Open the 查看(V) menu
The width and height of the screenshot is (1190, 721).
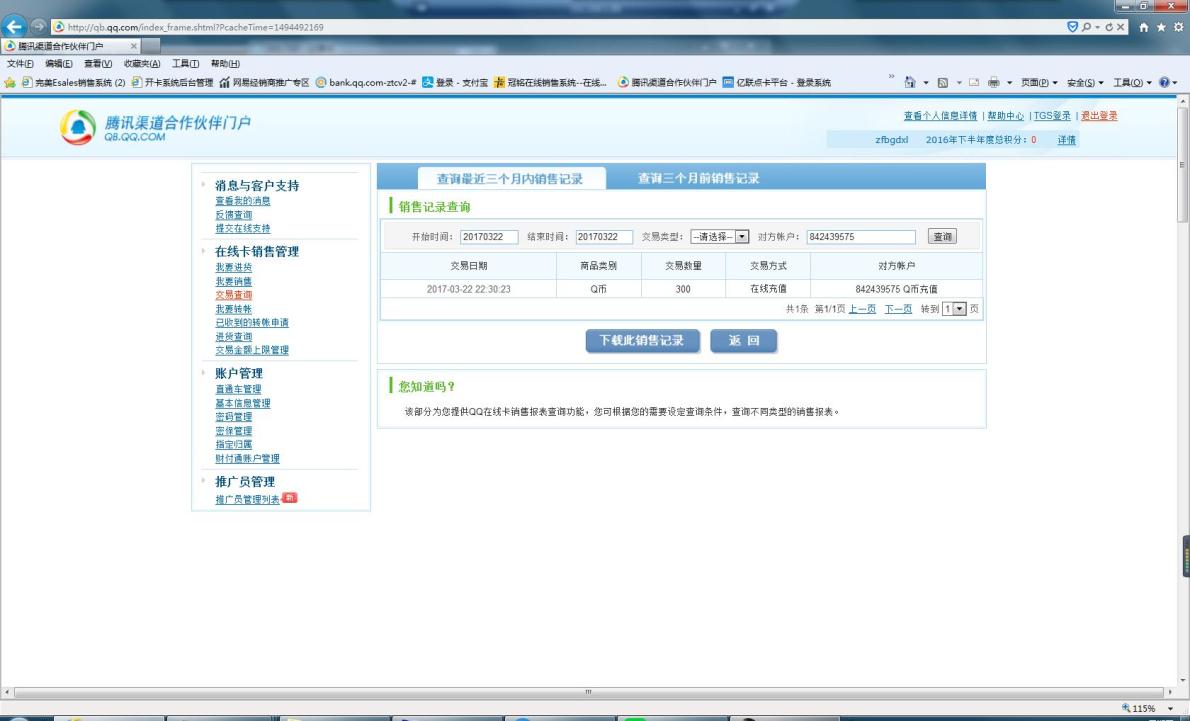tap(98, 64)
